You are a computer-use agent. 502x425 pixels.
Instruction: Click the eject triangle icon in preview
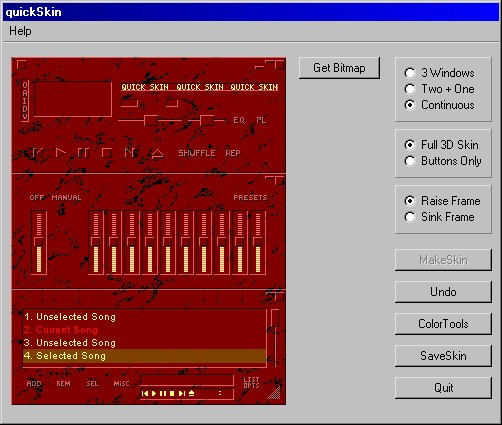click(157, 154)
